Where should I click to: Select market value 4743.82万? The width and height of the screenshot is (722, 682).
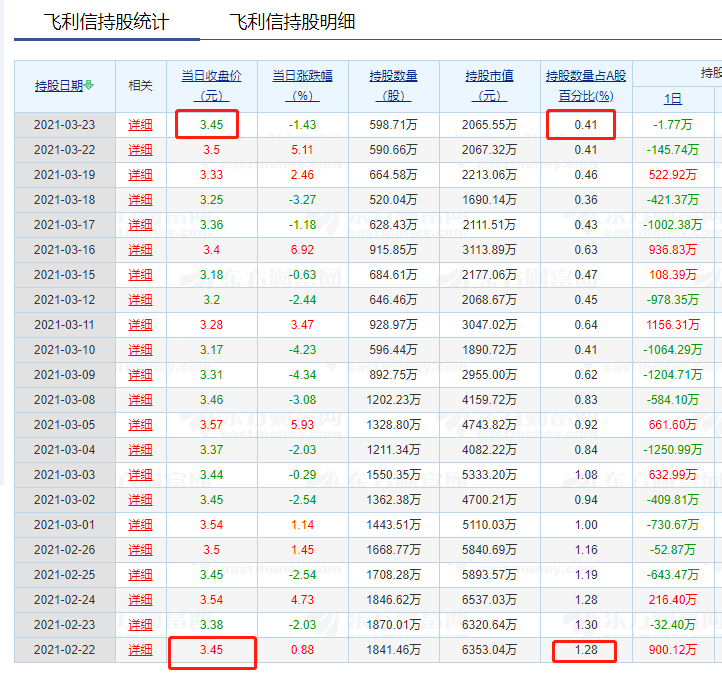pyautogui.click(x=489, y=425)
